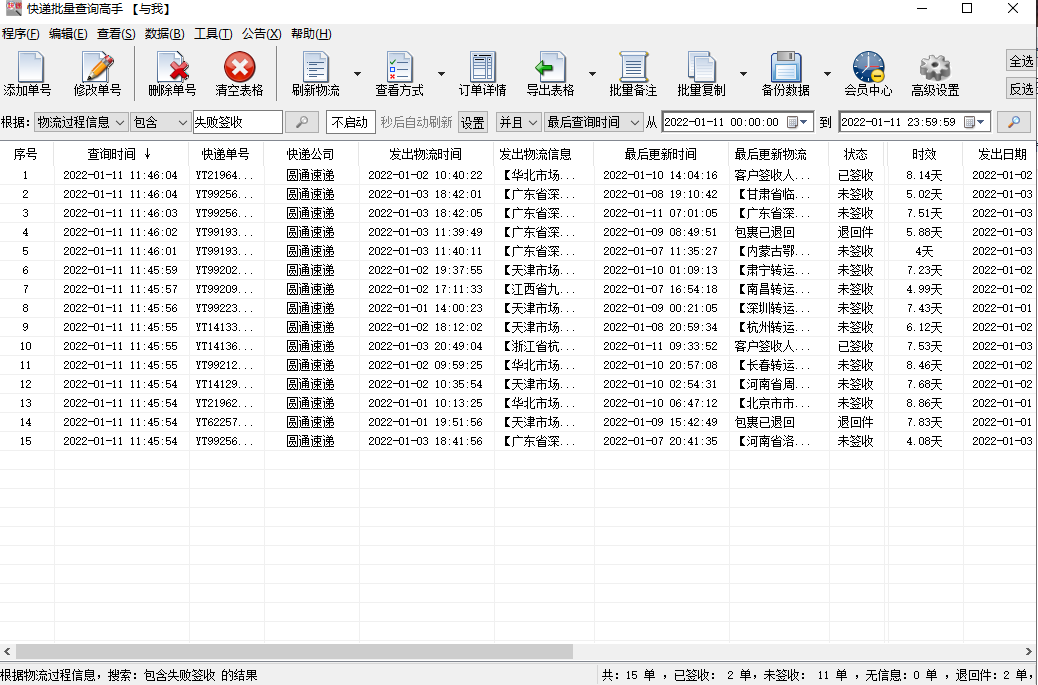Click the 全选 select all button
Viewport: 1038px width, 685px height.
(1021, 61)
